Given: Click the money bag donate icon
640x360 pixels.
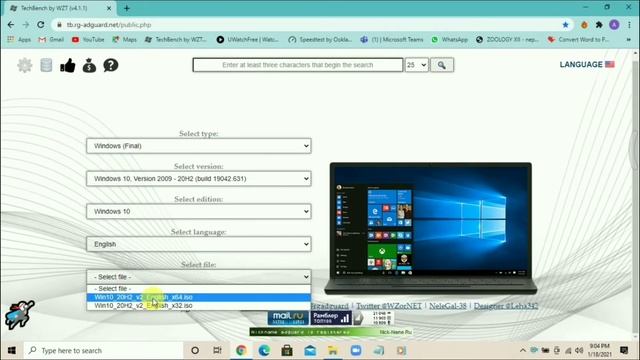Looking at the screenshot, I should tap(89, 65).
